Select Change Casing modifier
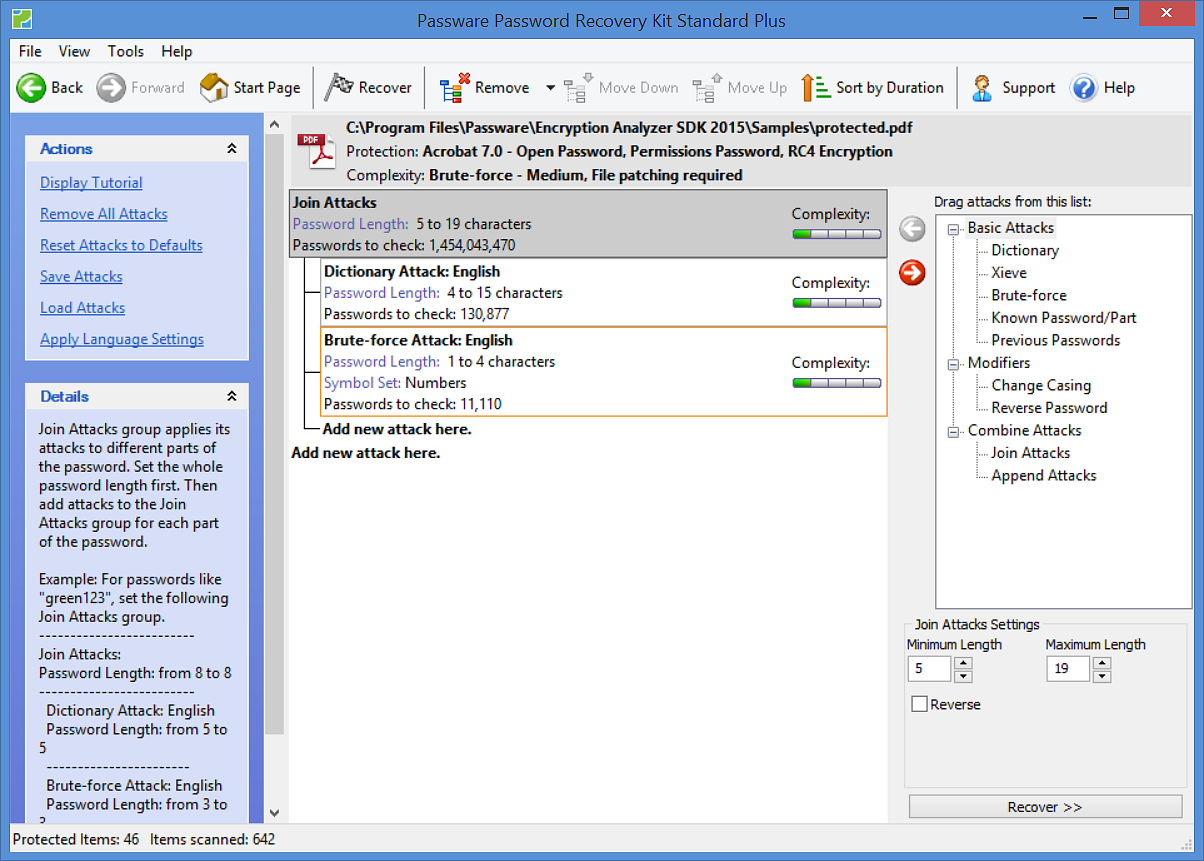This screenshot has height=861, width=1204. [1041, 385]
